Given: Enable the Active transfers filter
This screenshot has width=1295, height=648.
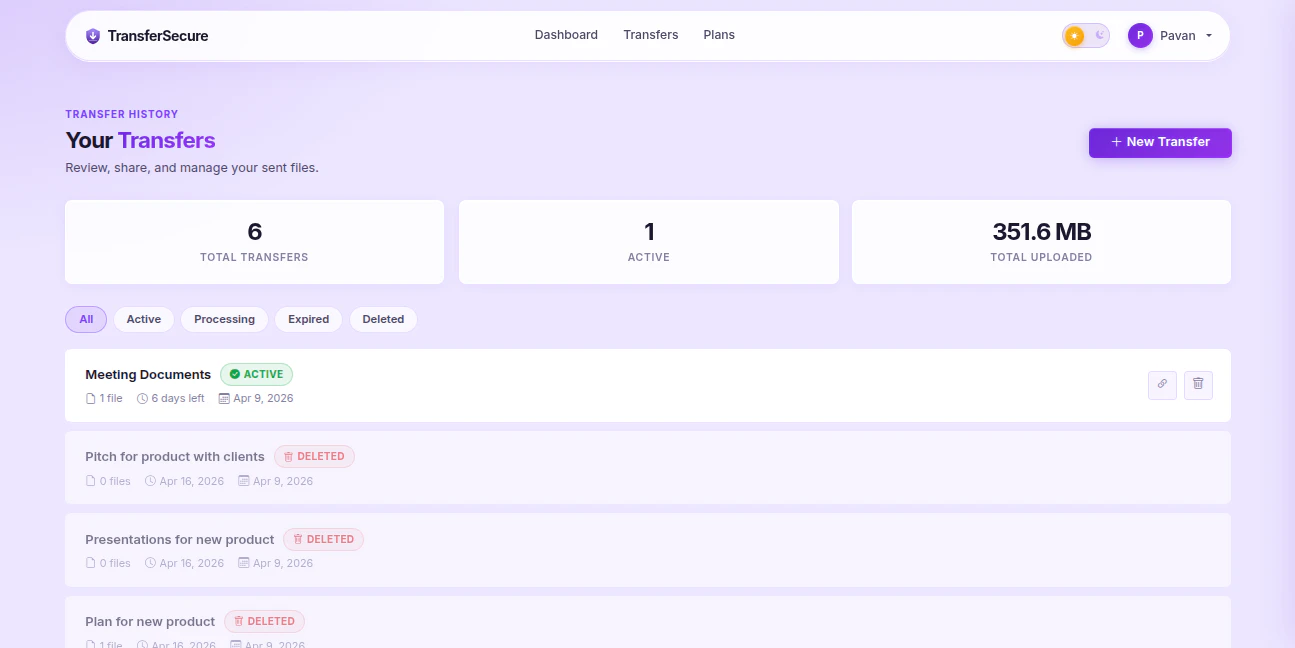Looking at the screenshot, I should pos(143,319).
